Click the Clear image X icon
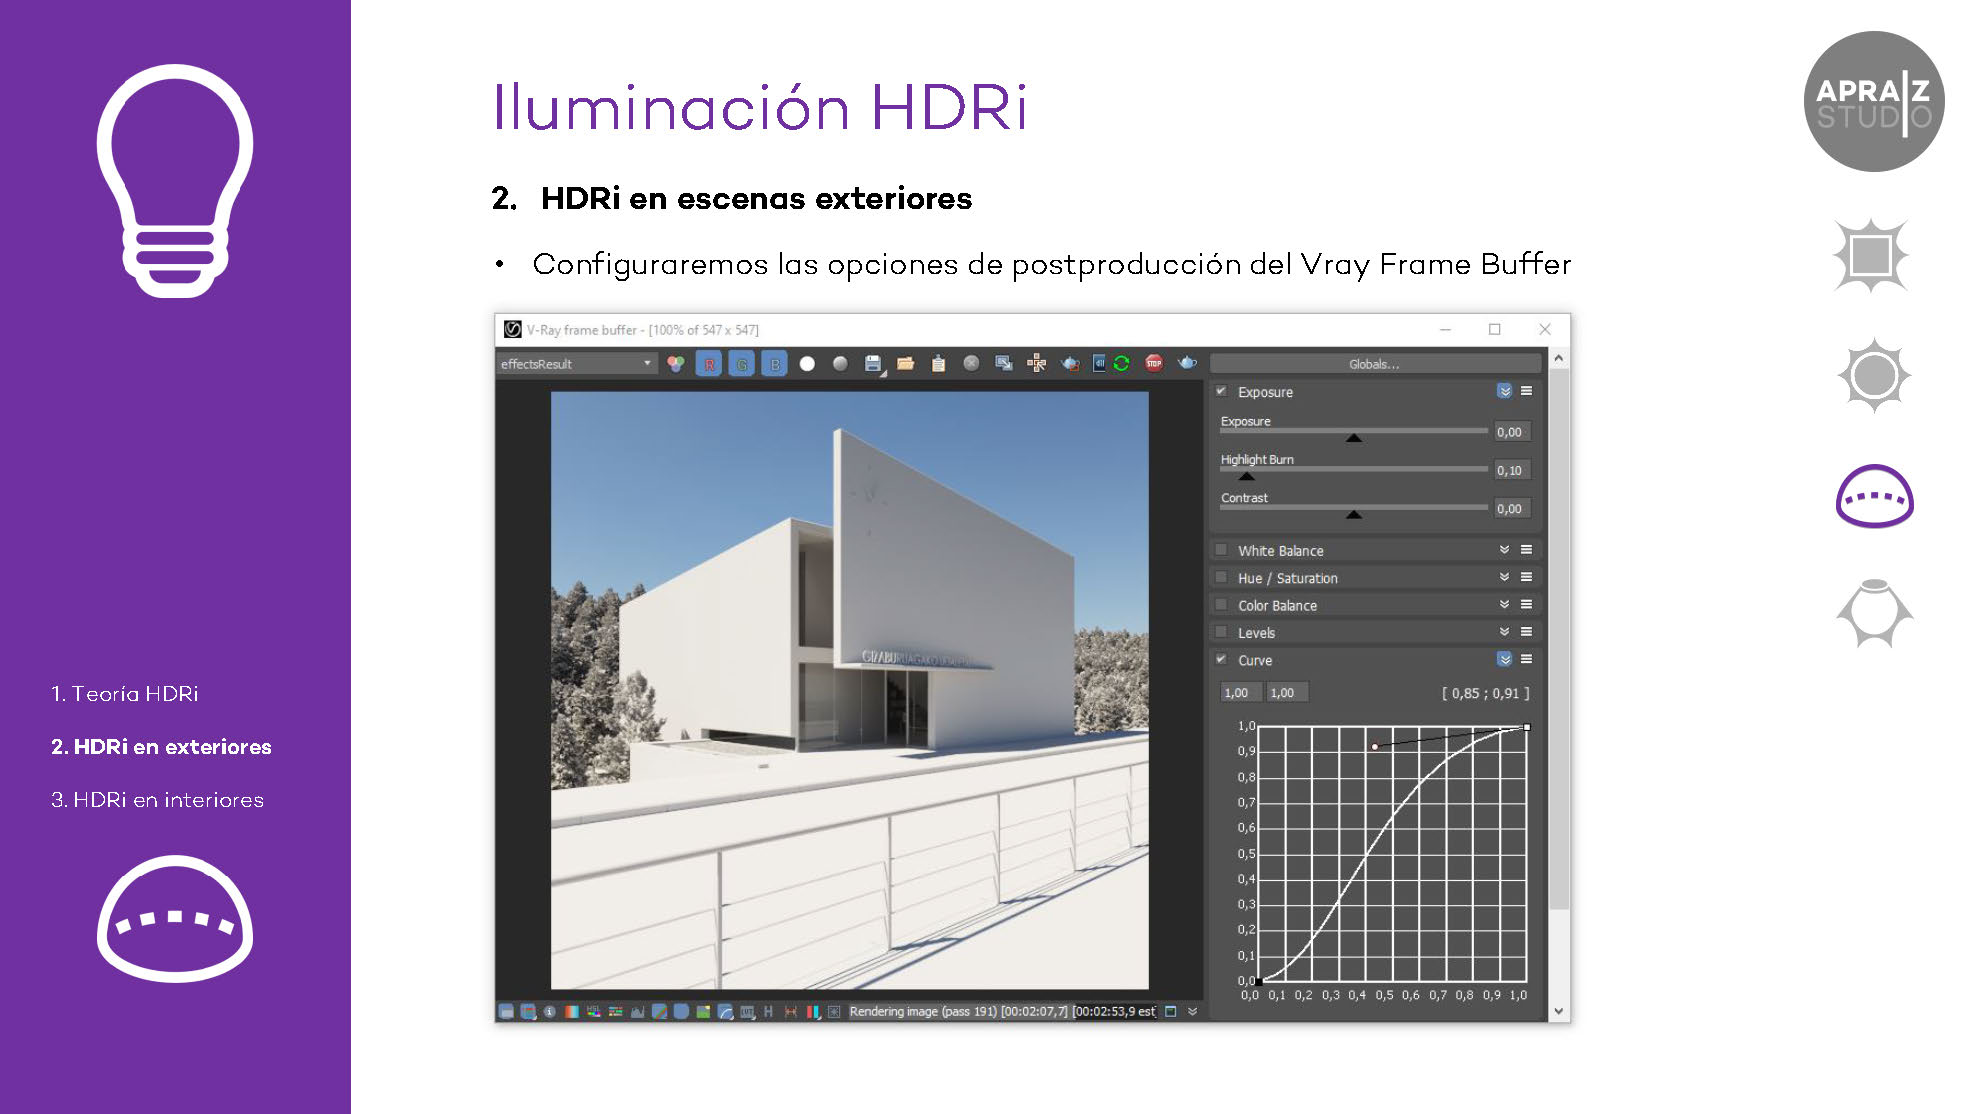The image size is (1980, 1114). click(x=971, y=363)
